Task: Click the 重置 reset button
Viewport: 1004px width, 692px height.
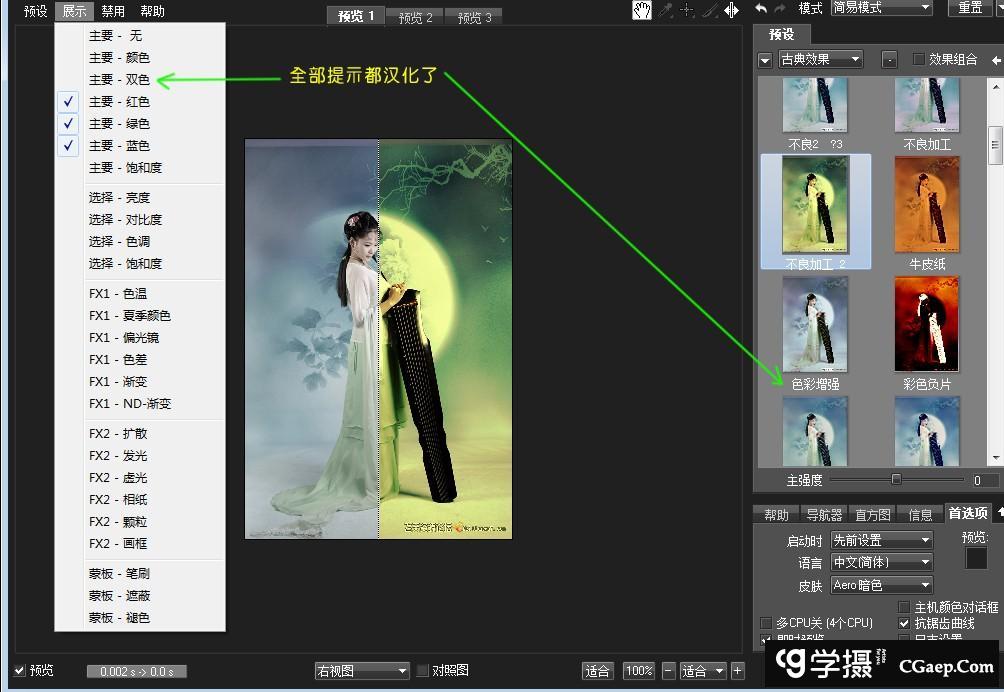Action: pyautogui.click(x=970, y=8)
